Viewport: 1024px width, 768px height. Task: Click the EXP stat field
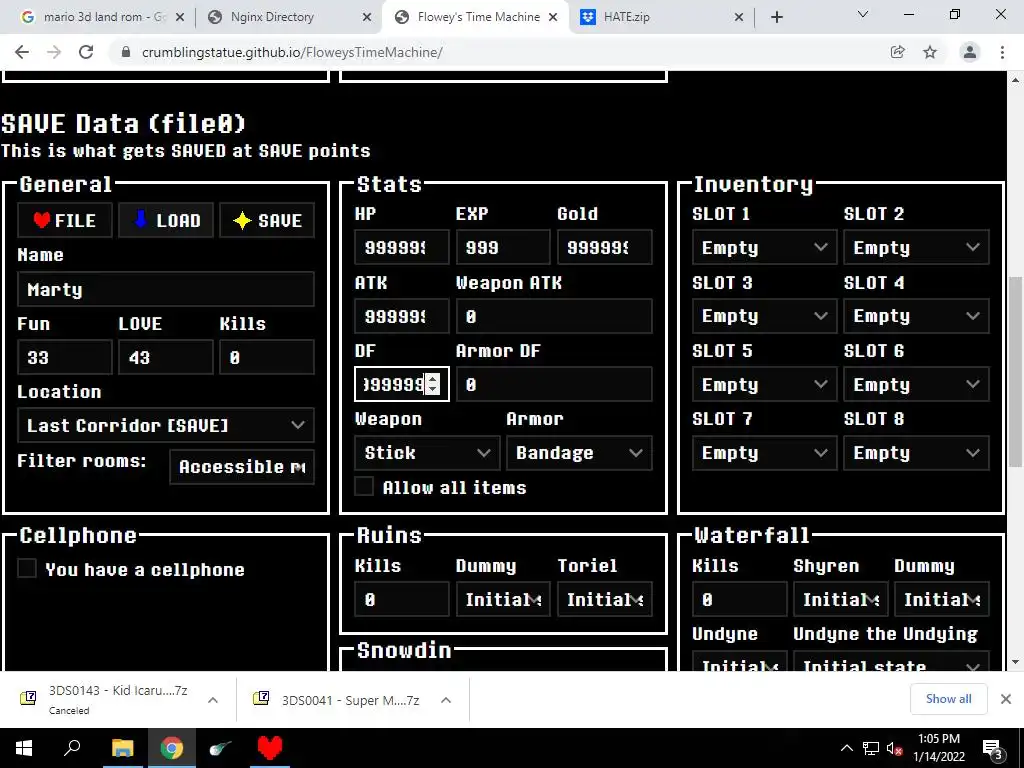click(503, 248)
